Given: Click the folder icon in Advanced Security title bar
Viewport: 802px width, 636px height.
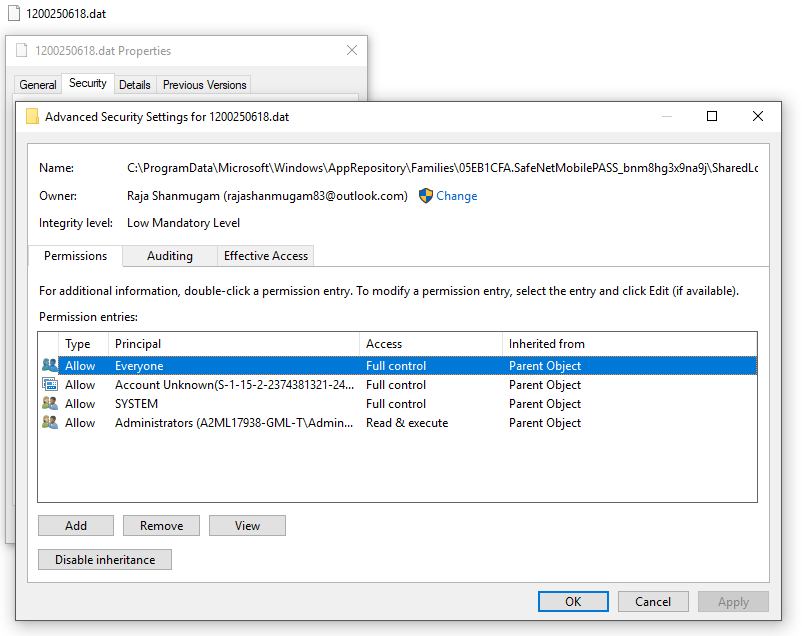Looking at the screenshot, I should click(x=32, y=116).
